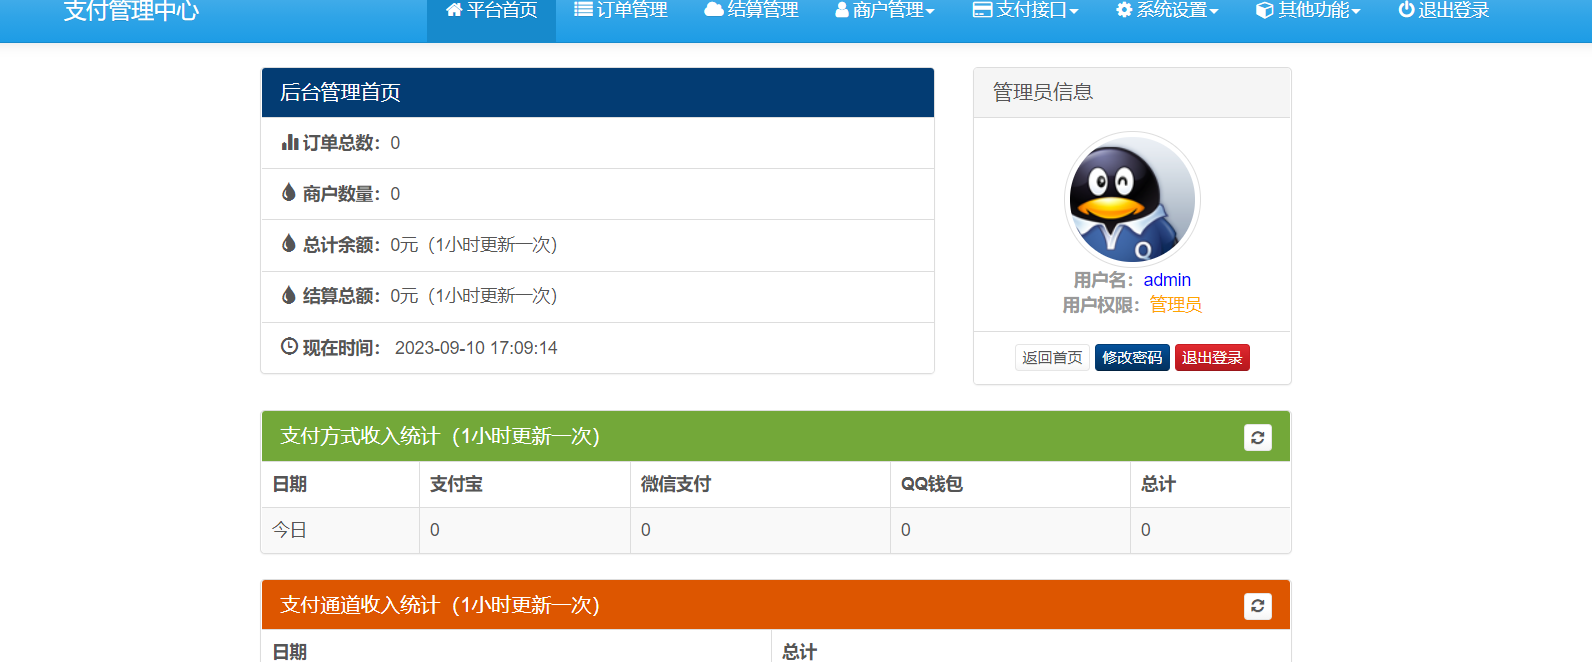Open 订单管理 from the top navigation
Screen dimensions: 1592x662
(621, 11)
